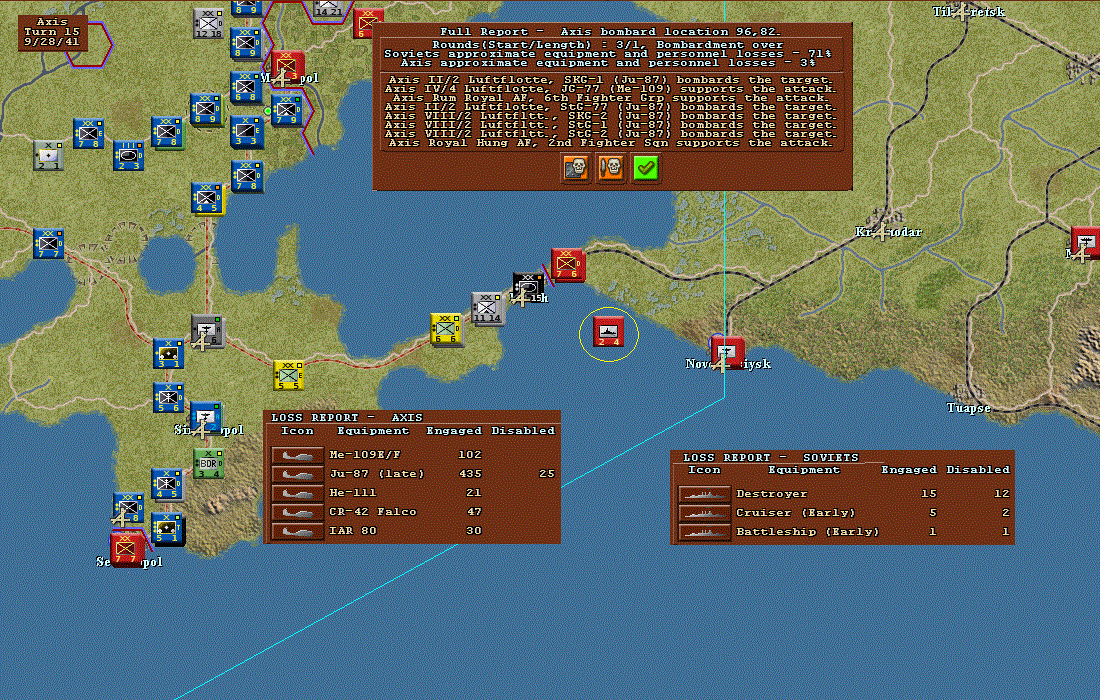Select the black armored unit near Kerch

[x=528, y=289]
